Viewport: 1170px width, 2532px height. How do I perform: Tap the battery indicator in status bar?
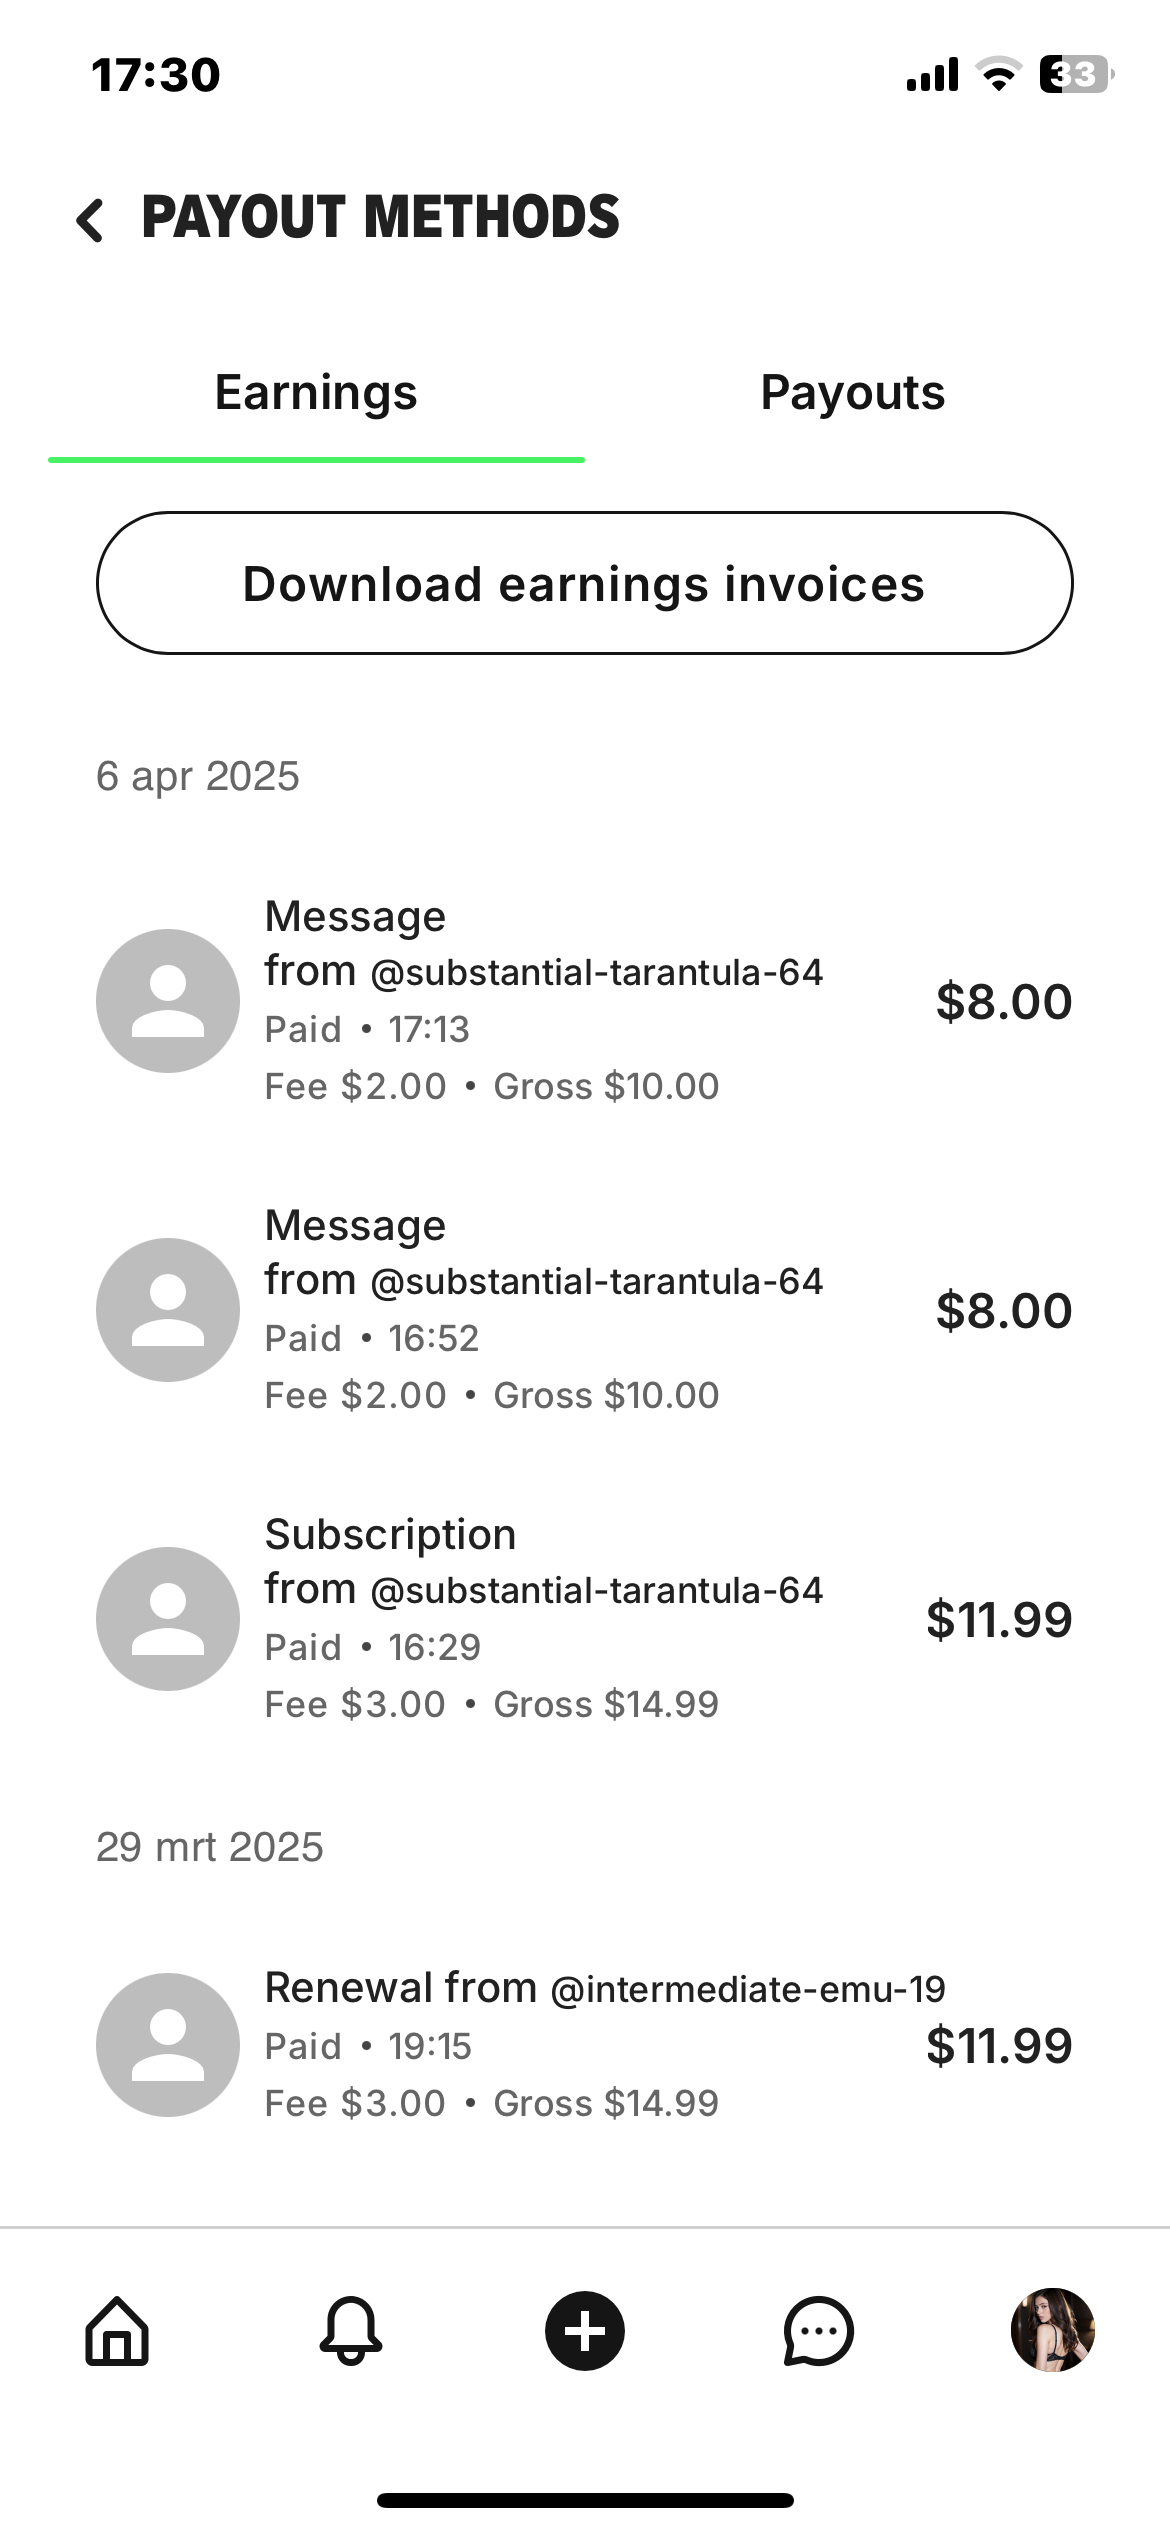tap(1075, 75)
